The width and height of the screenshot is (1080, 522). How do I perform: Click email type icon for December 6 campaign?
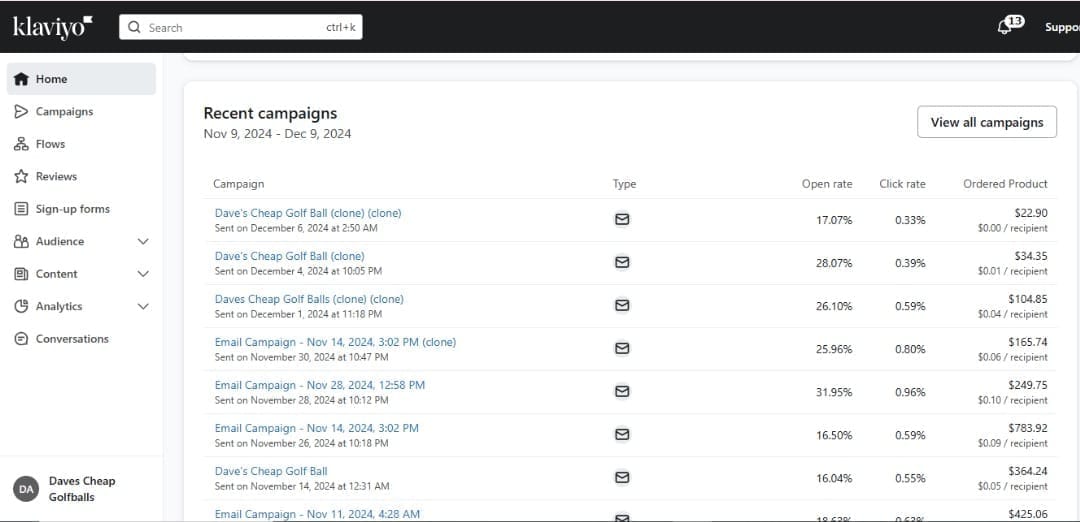(622, 220)
